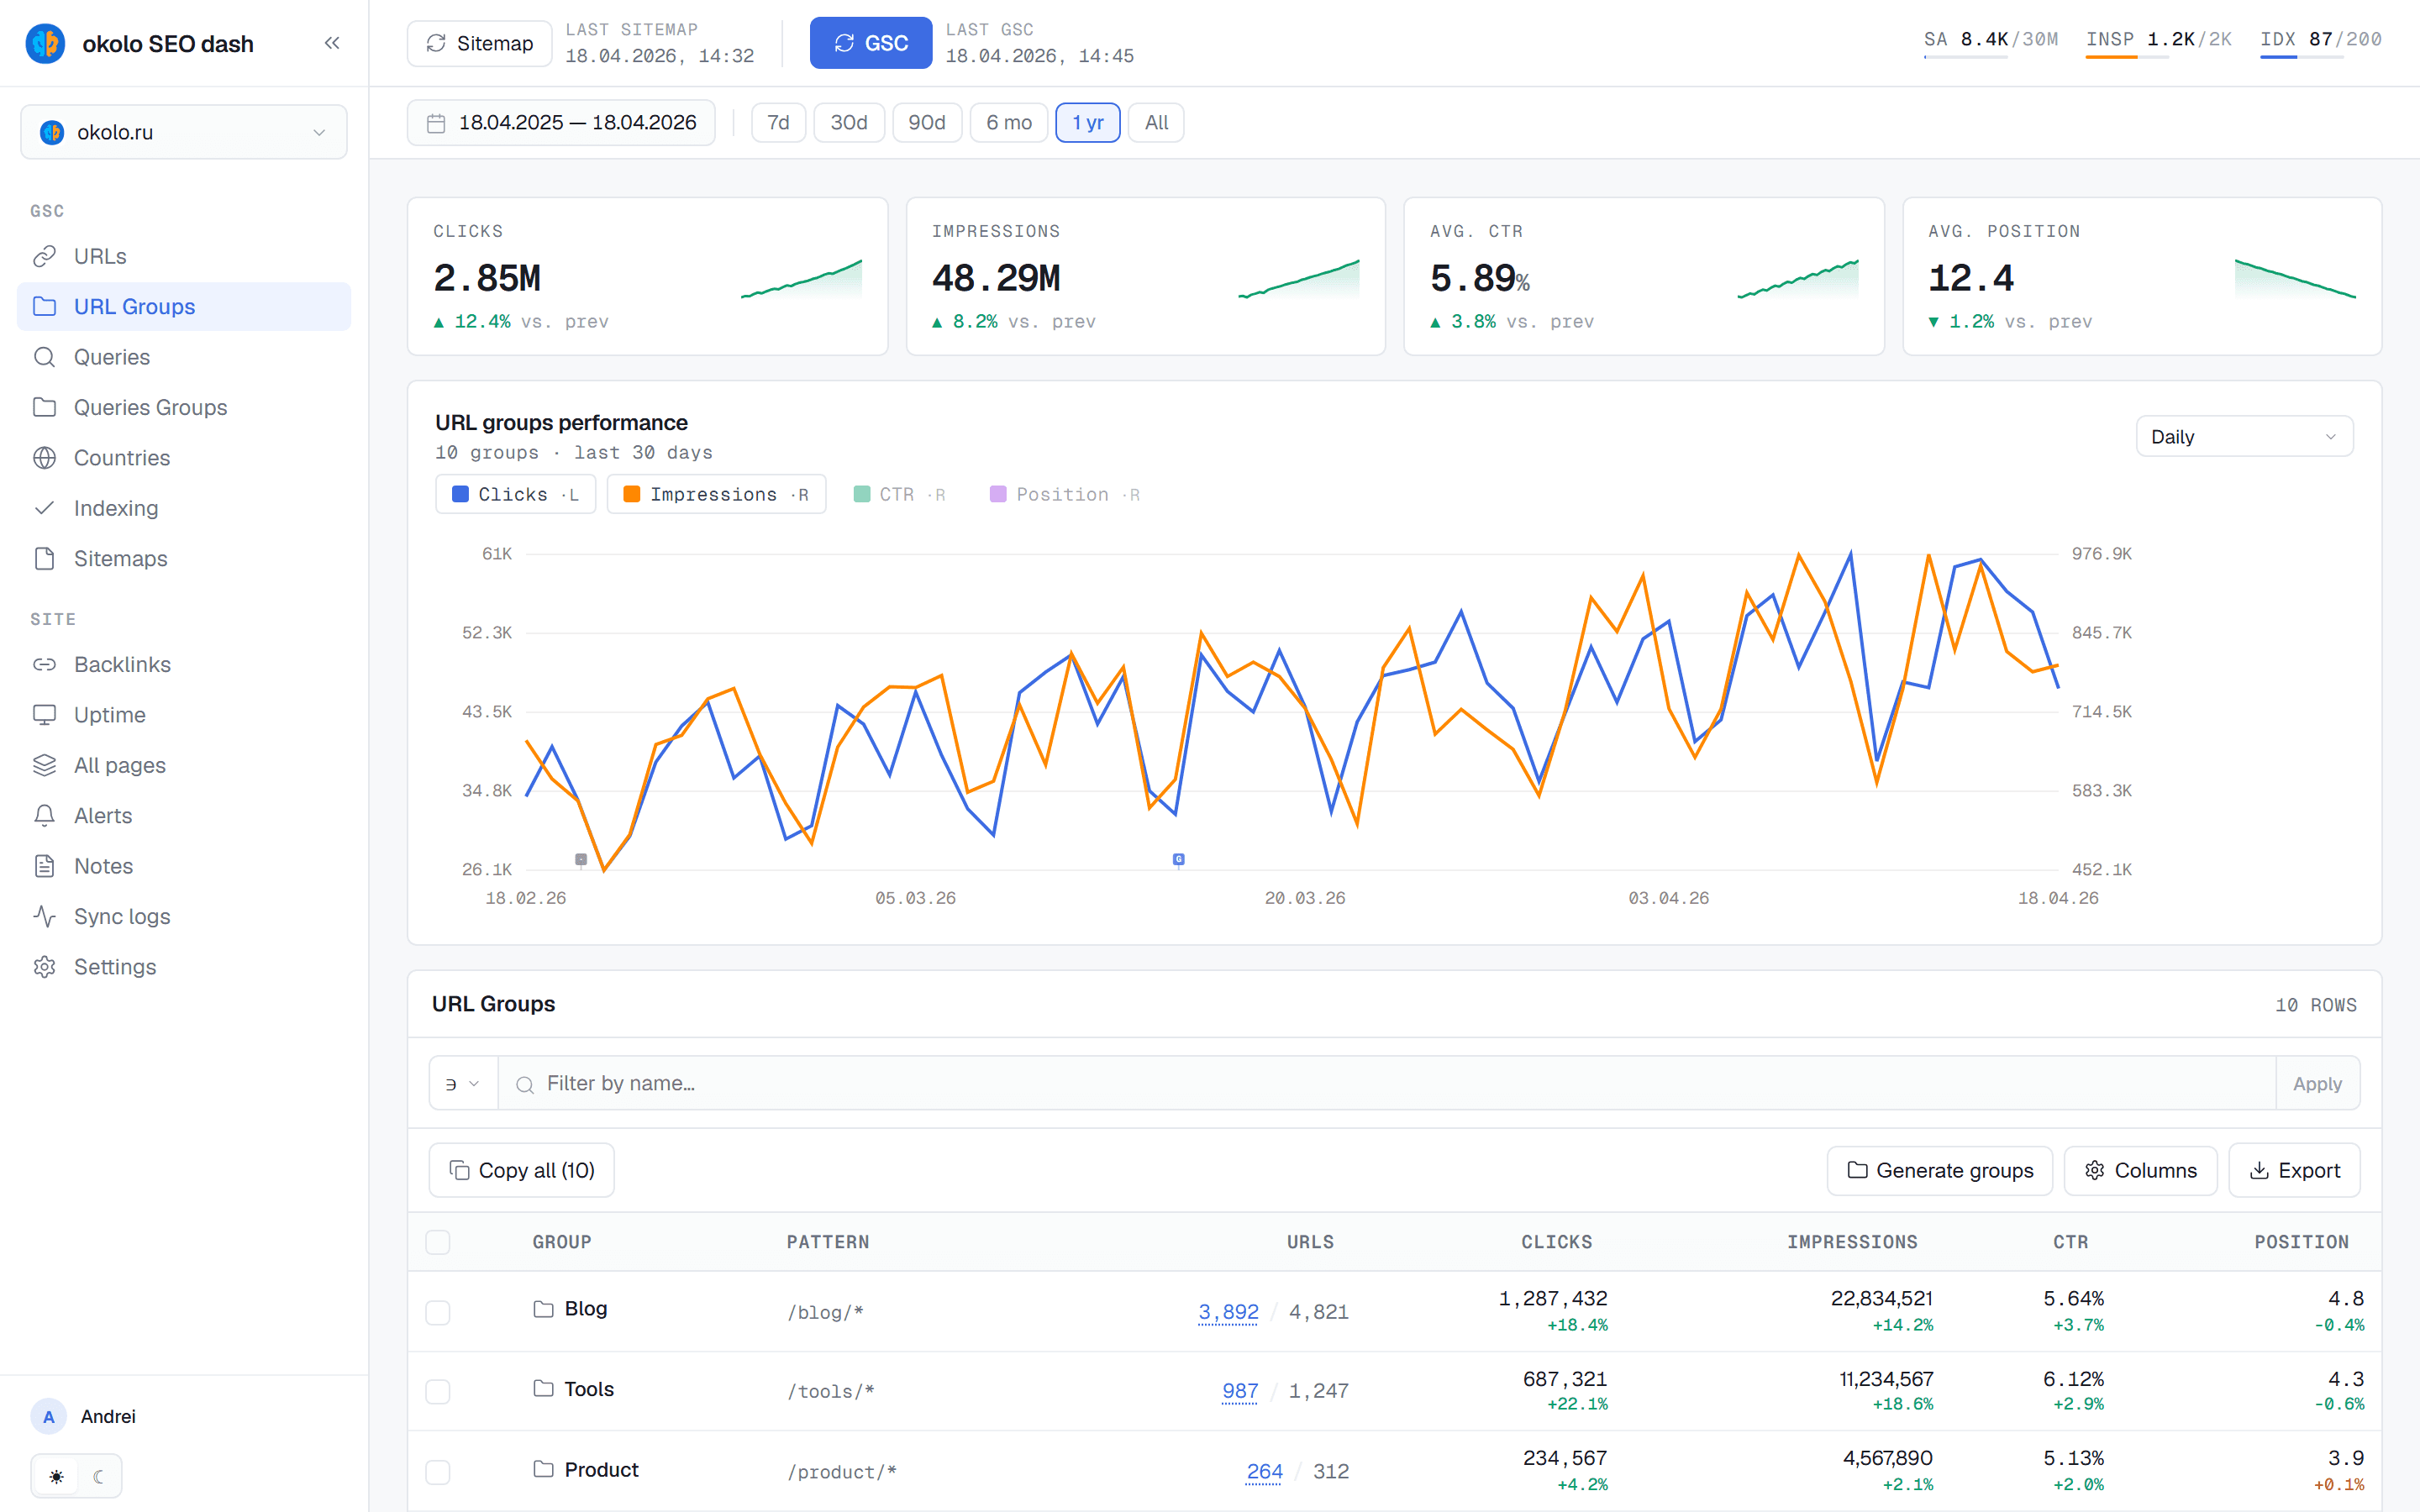Toggle the Clicks series in chart legend
This screenshot has height=1512, width=2420.
[515, 494]
